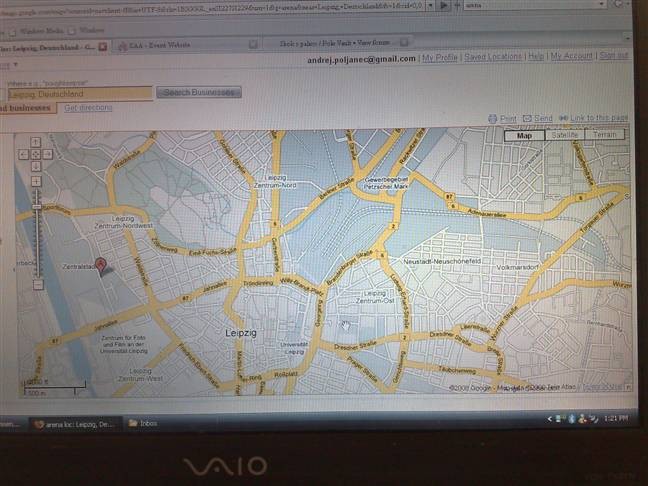Open the Saved Locations link
This screenshot has height=486, width=648.
(x=493, y=57)
